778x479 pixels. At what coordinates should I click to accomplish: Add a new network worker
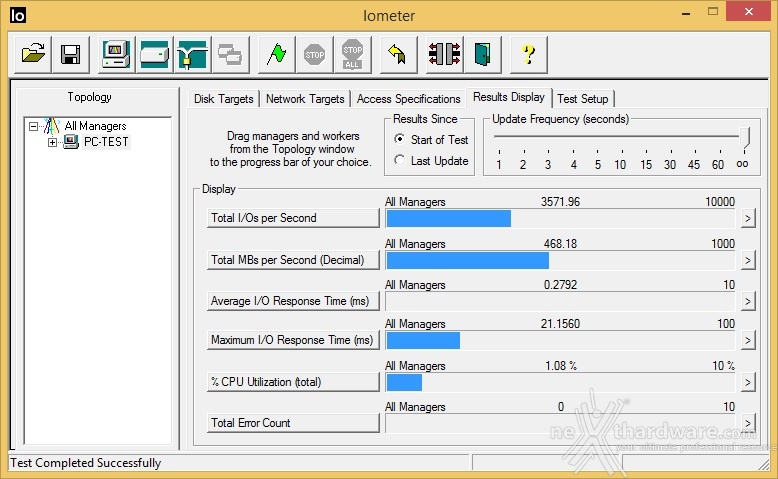192,54
